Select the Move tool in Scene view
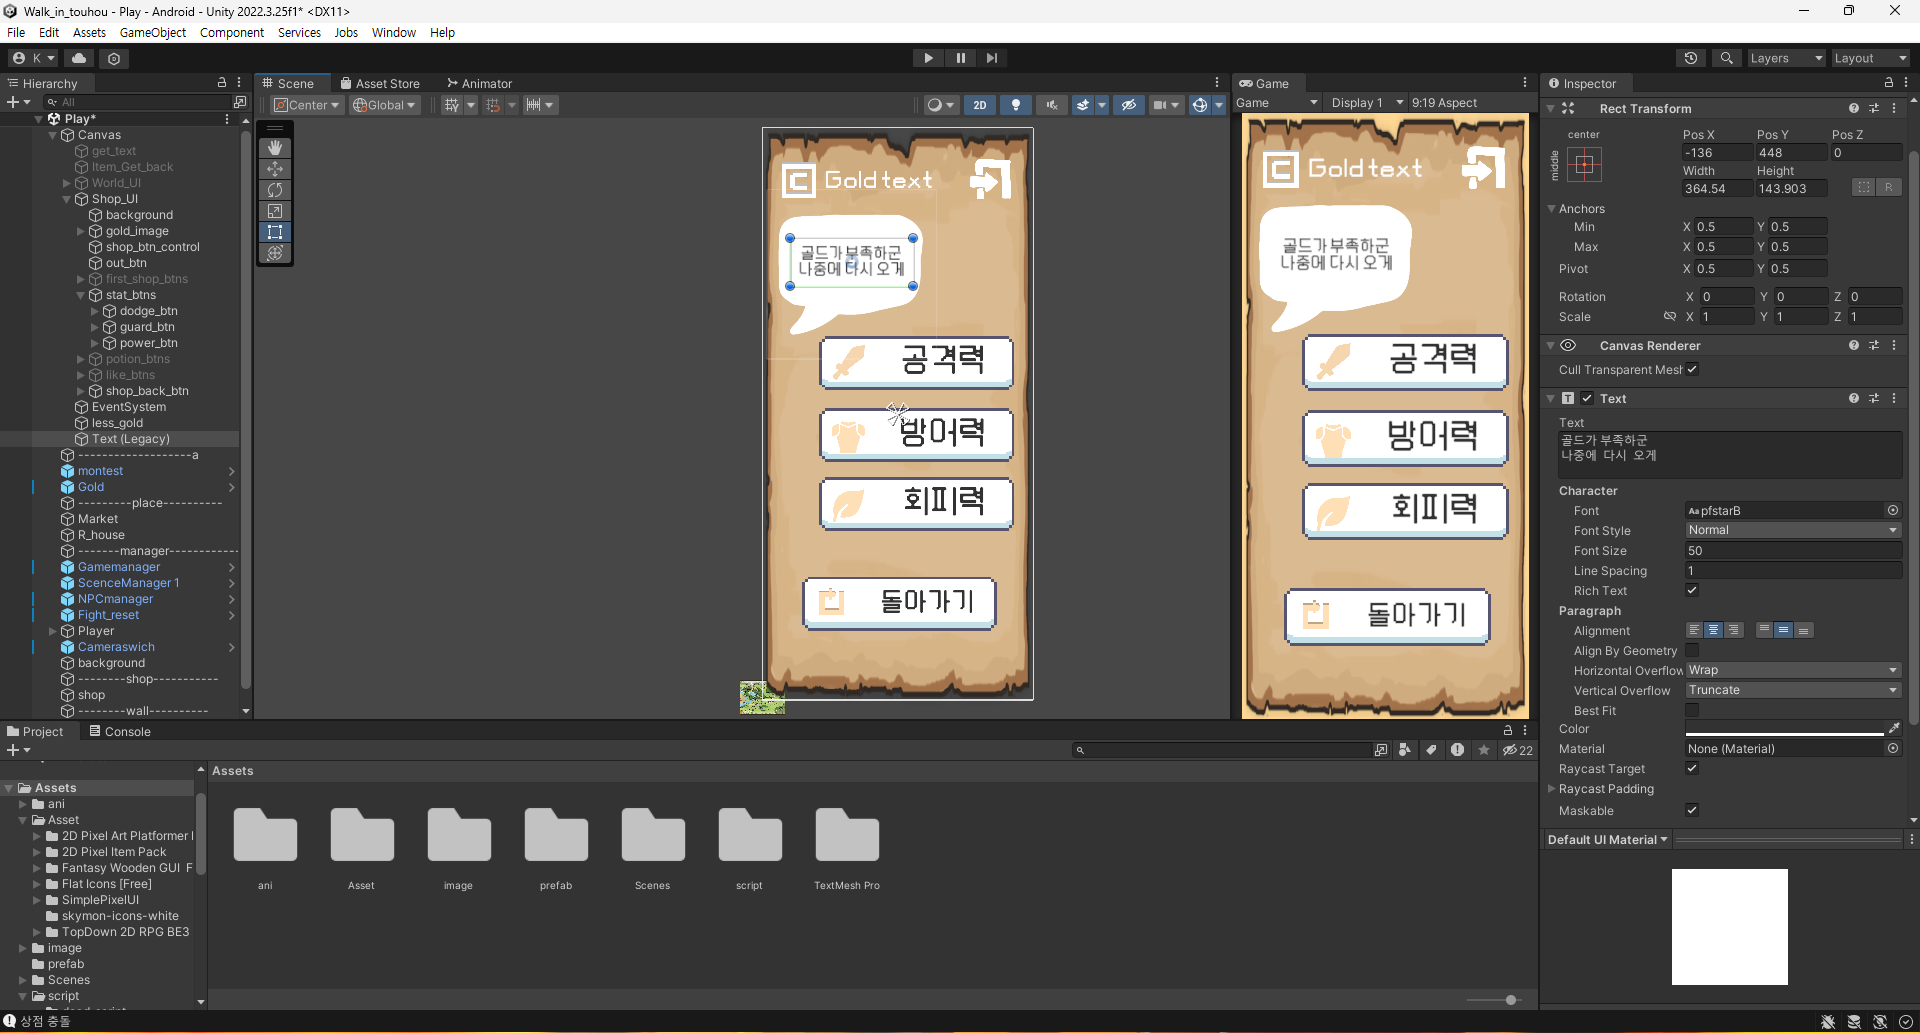This screenshot has height=1033, width=1920. tap(275, 169)
